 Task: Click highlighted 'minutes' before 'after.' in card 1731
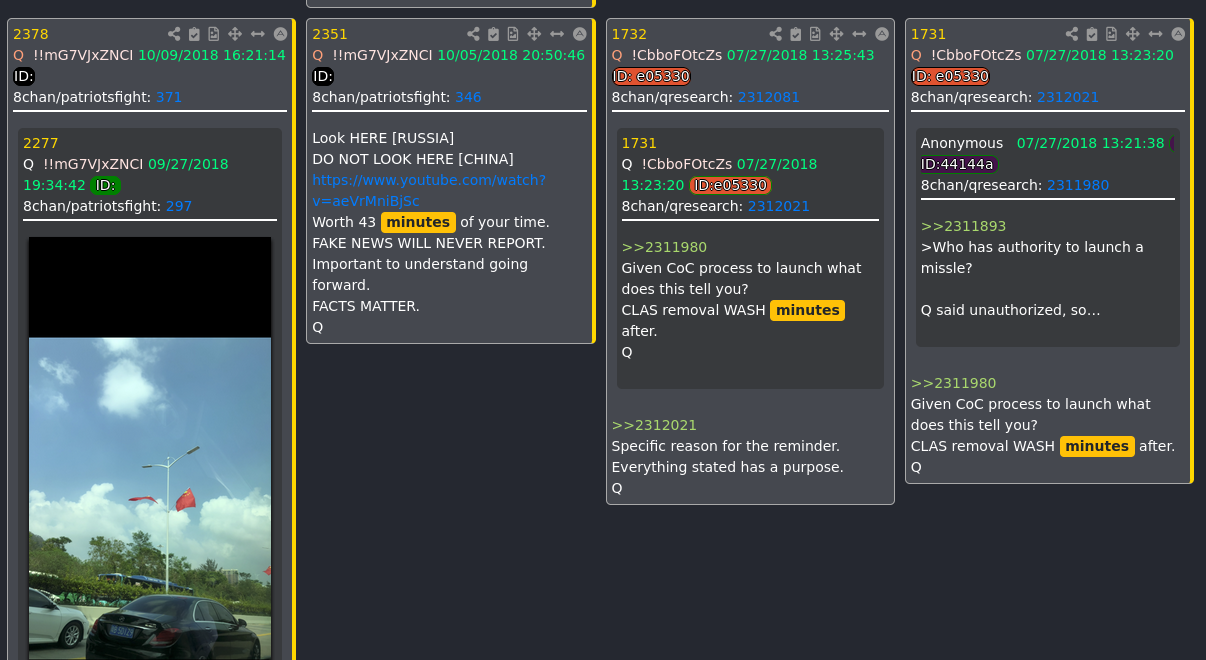coord(1097,446)
